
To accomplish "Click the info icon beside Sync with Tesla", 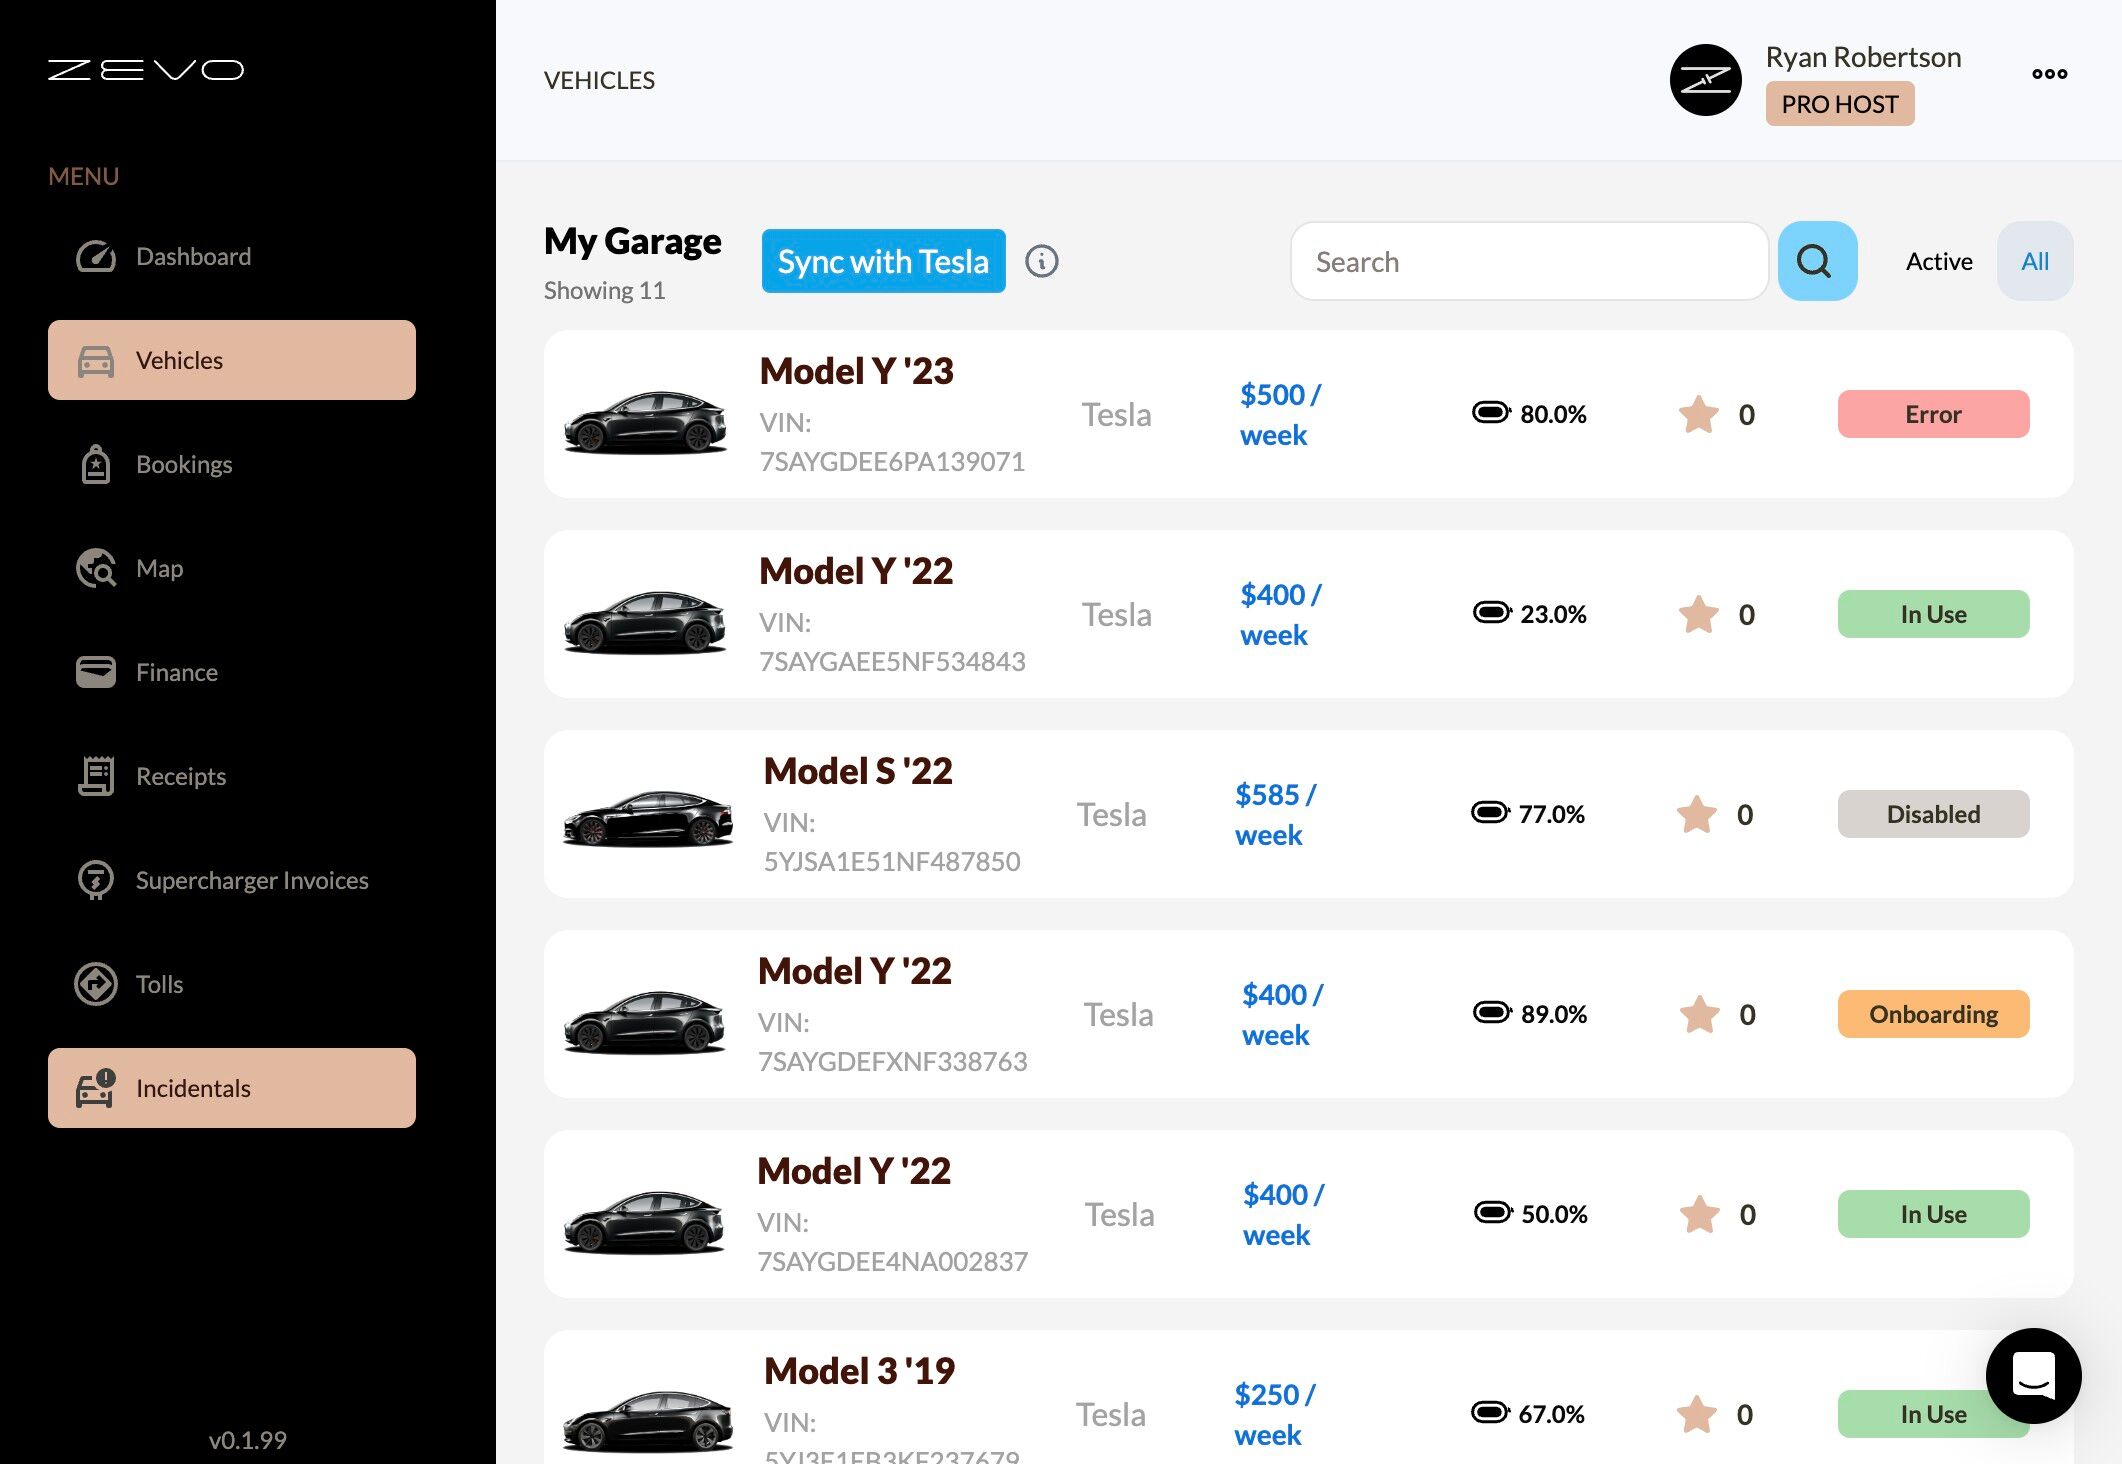I will pos(1041,261).
